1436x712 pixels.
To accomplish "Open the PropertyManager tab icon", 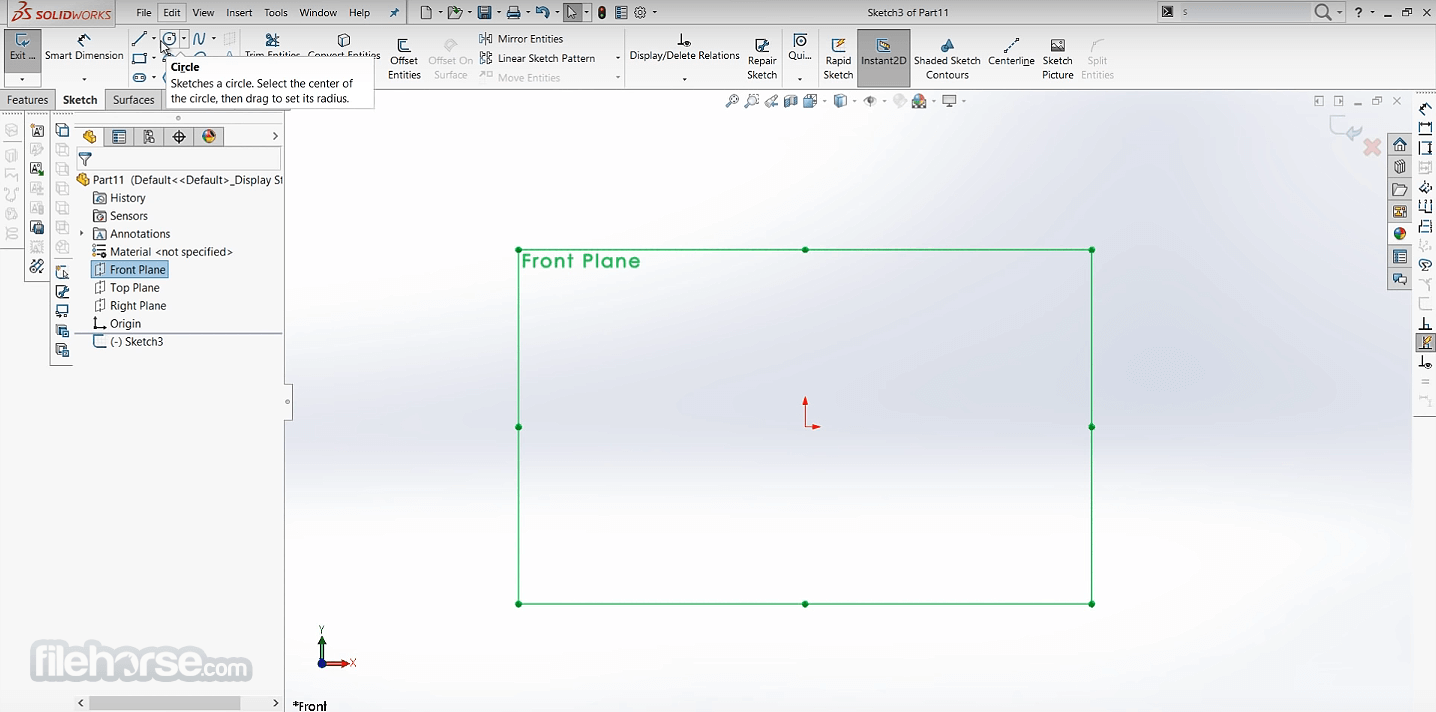I will (x=119, y=137).
